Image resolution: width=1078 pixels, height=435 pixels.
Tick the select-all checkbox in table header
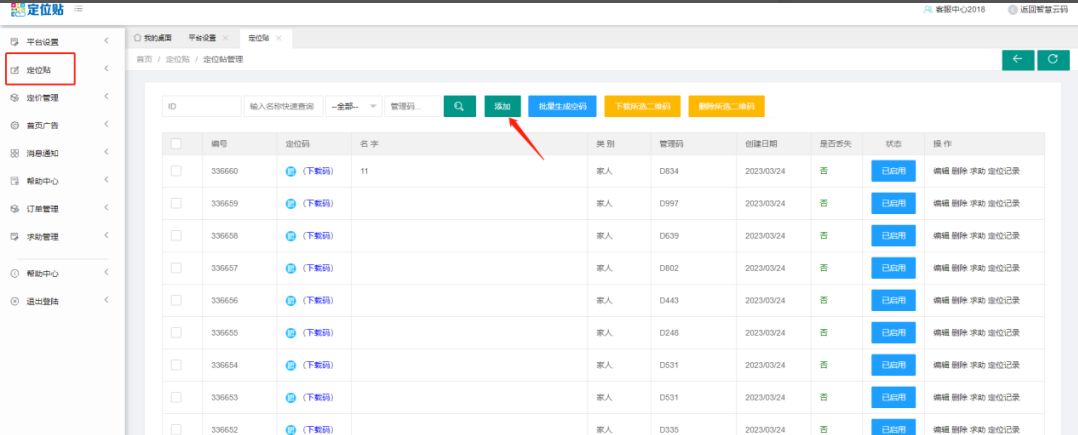[x=176, y=144]
